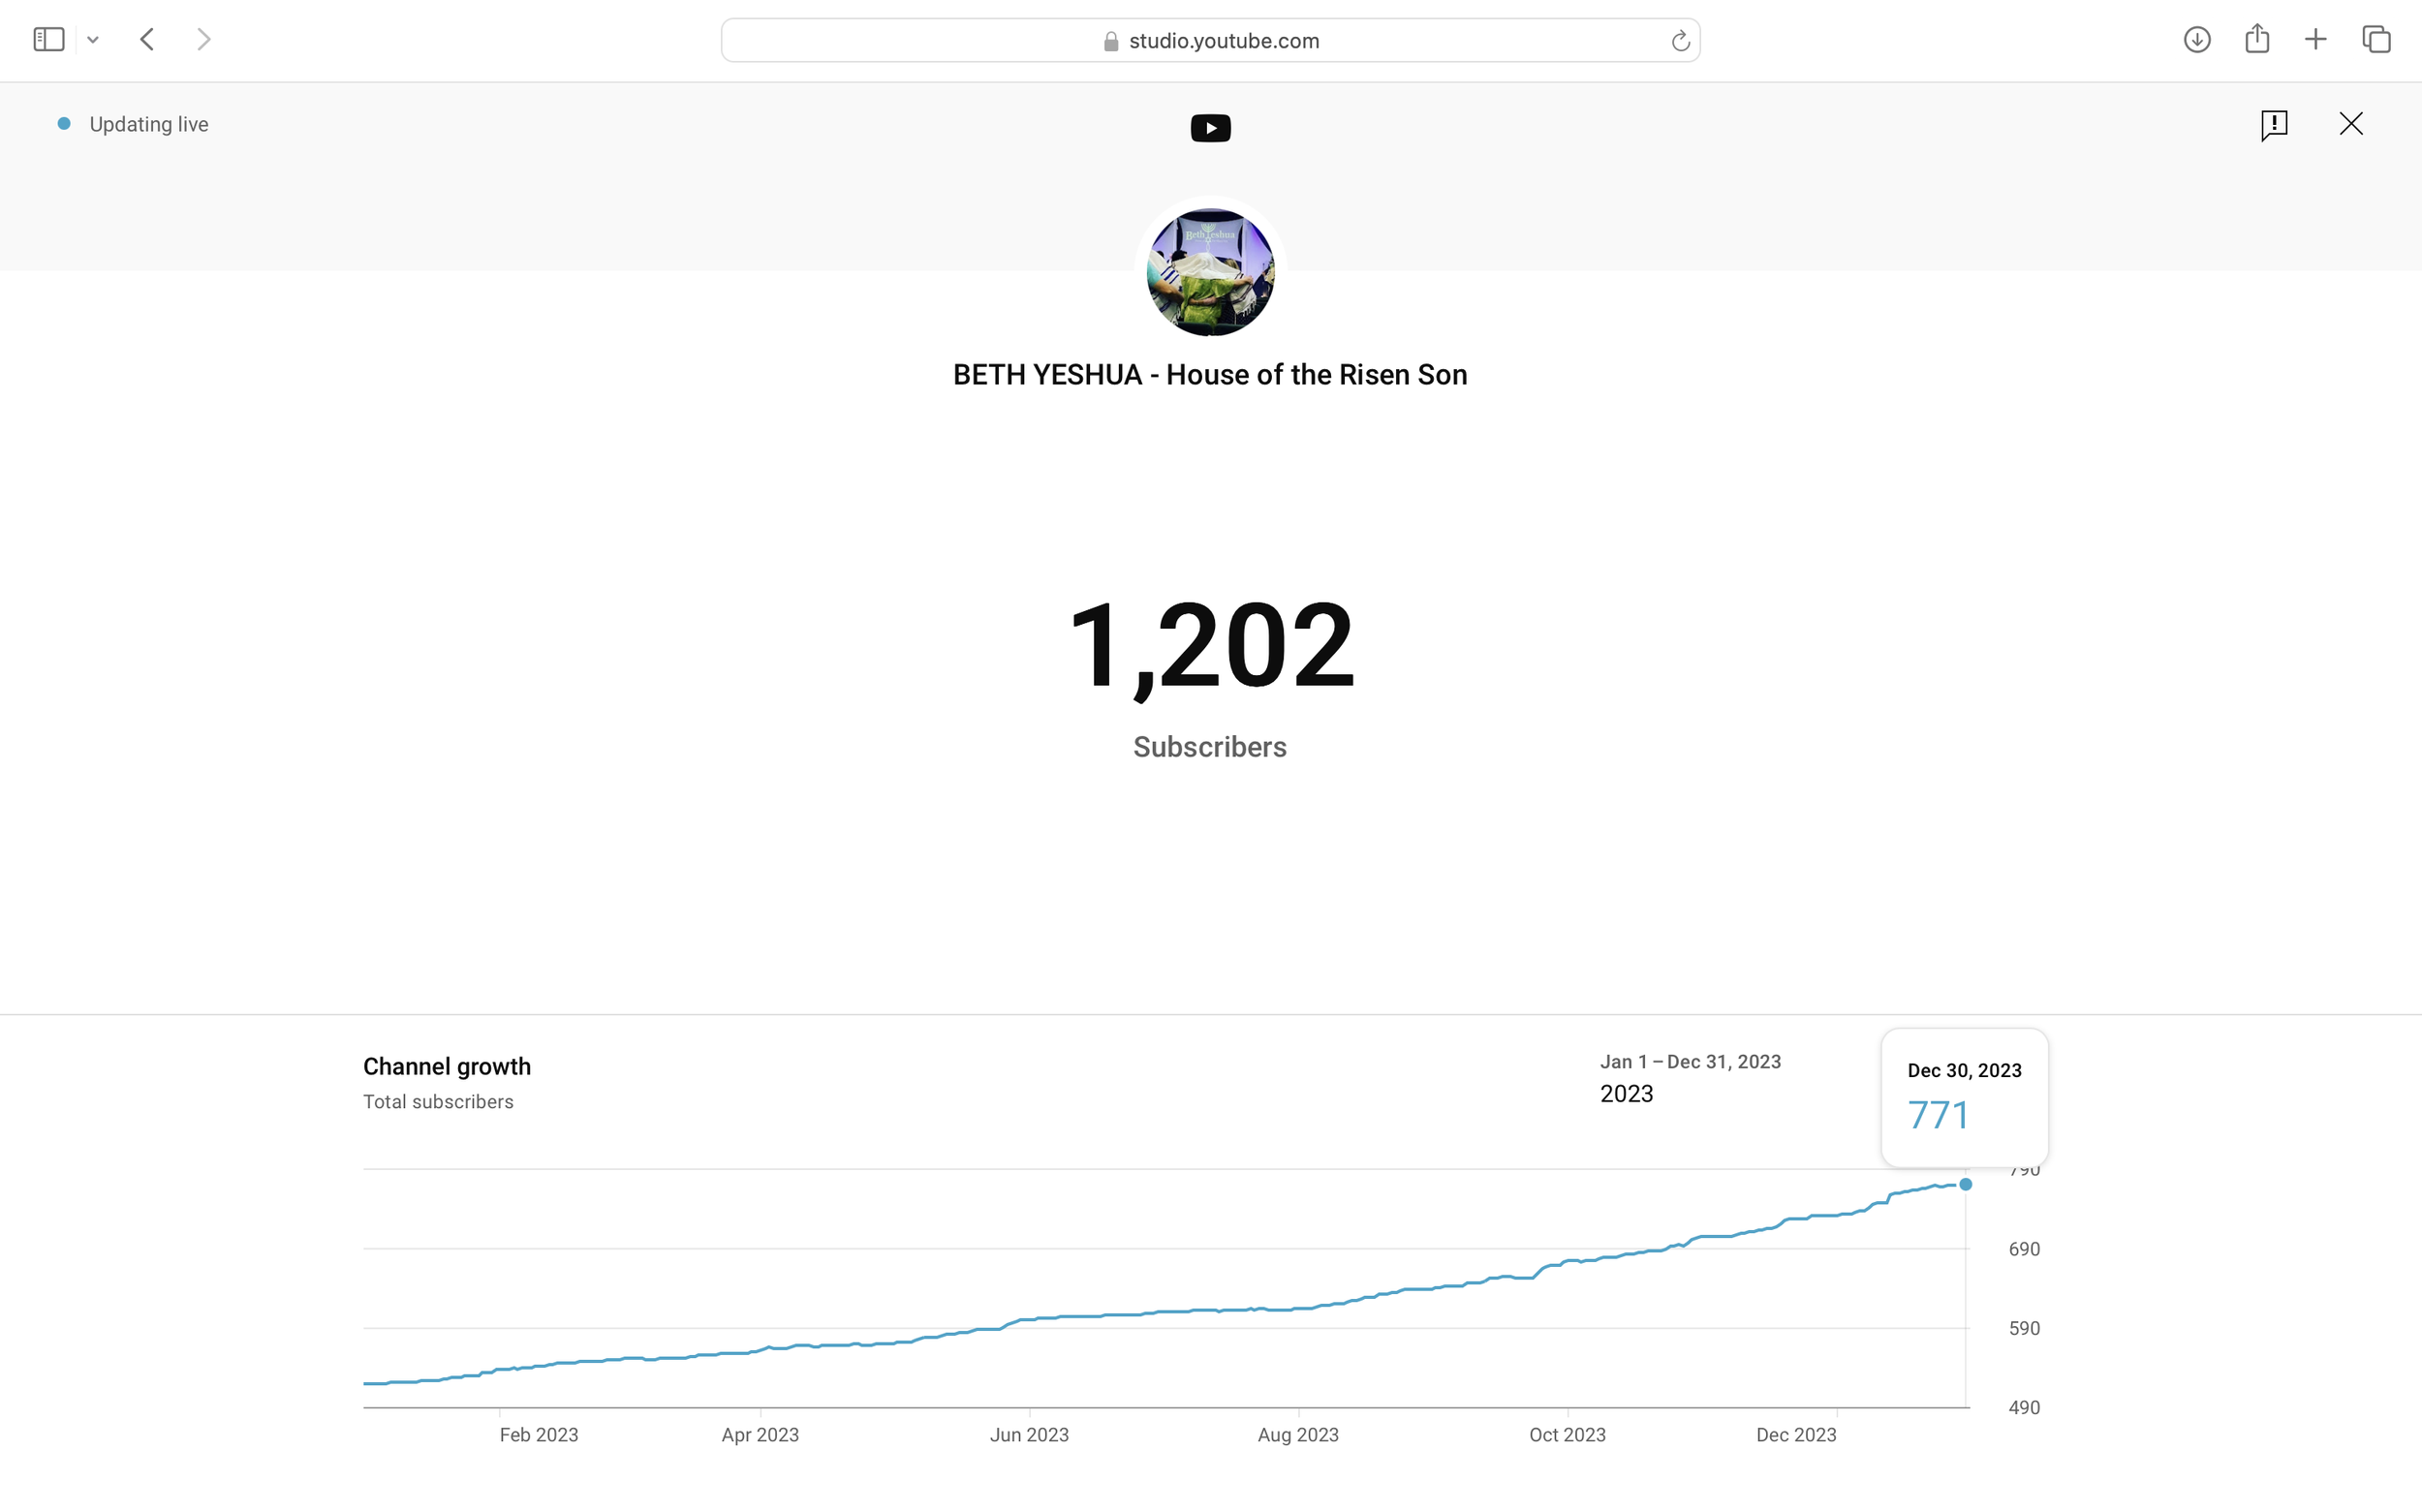Click the studio.youtube.com address bar
The image size is (2422, 1512).
coord(1210,41)
